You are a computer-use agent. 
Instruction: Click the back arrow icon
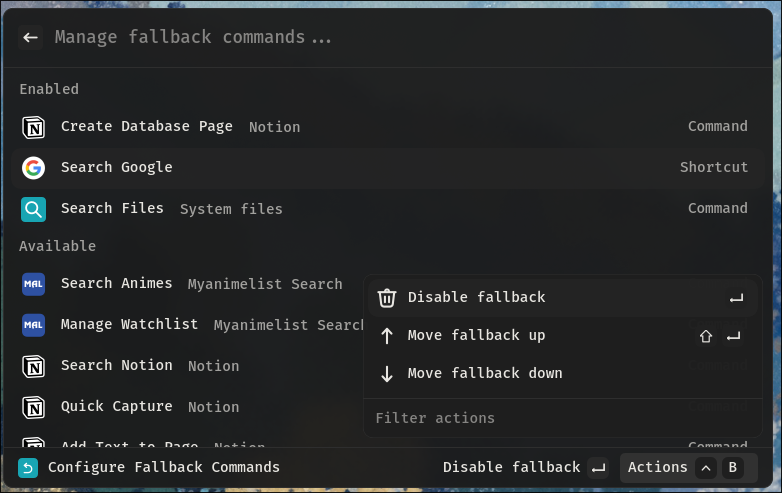click(x=30, y=37)
